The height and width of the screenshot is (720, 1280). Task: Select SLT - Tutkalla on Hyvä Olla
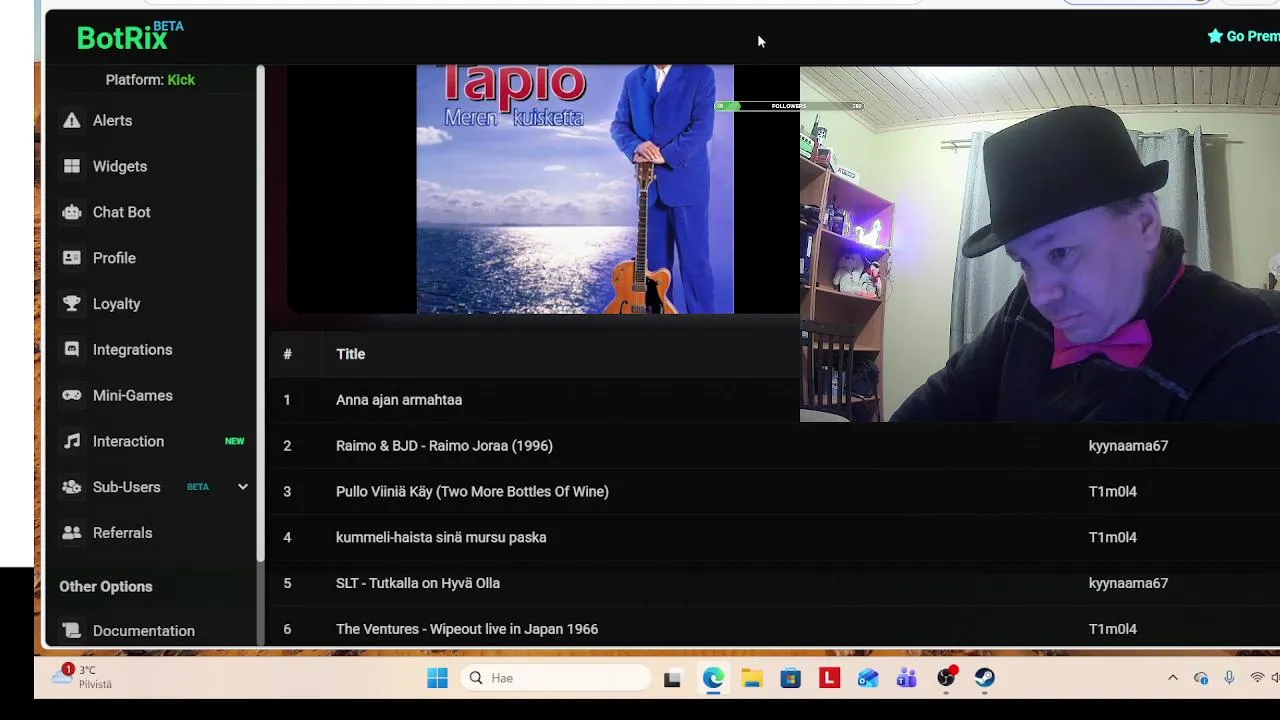point(774,583)
